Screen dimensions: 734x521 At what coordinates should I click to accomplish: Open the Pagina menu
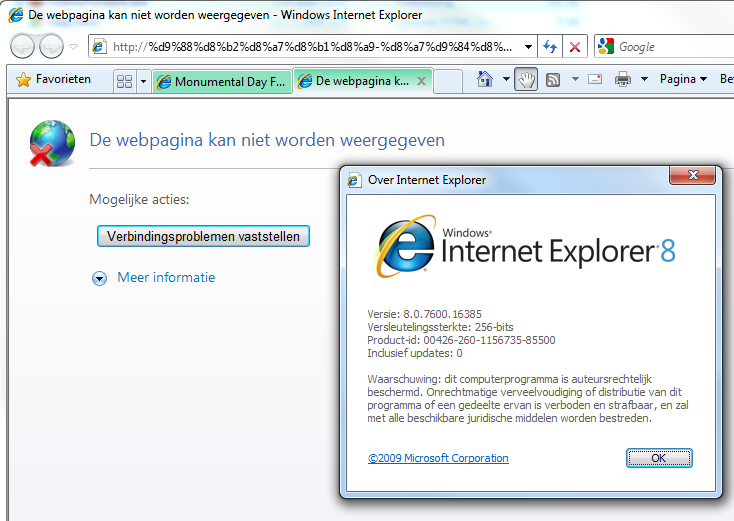tap(683, 79)
